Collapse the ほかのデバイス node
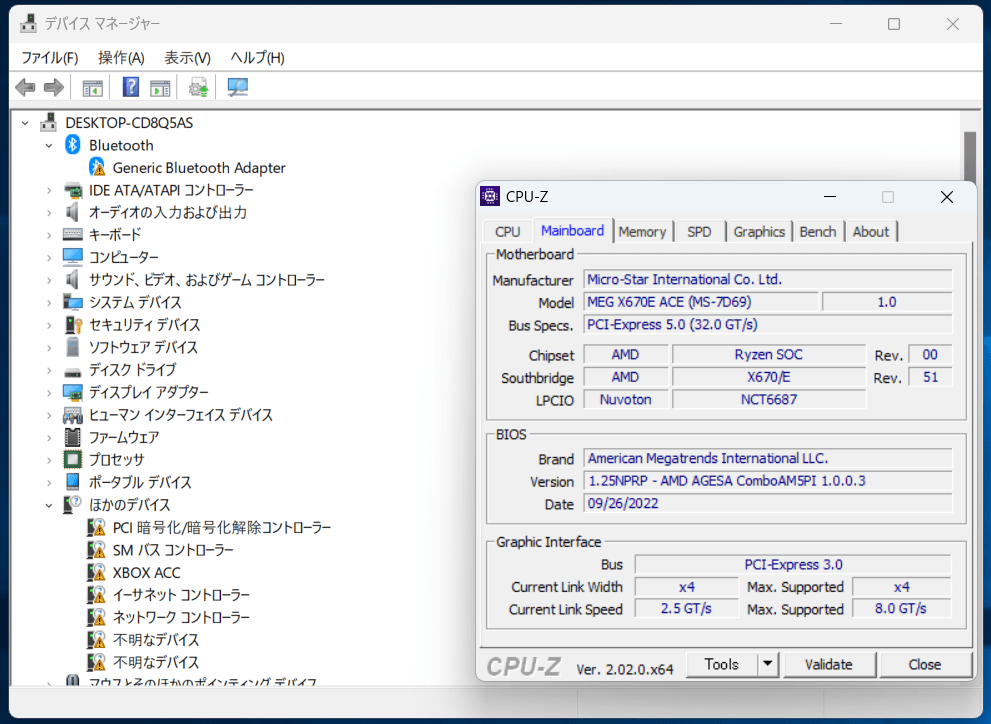This screenshot has width=991, height=724. (x=49, y=505)
